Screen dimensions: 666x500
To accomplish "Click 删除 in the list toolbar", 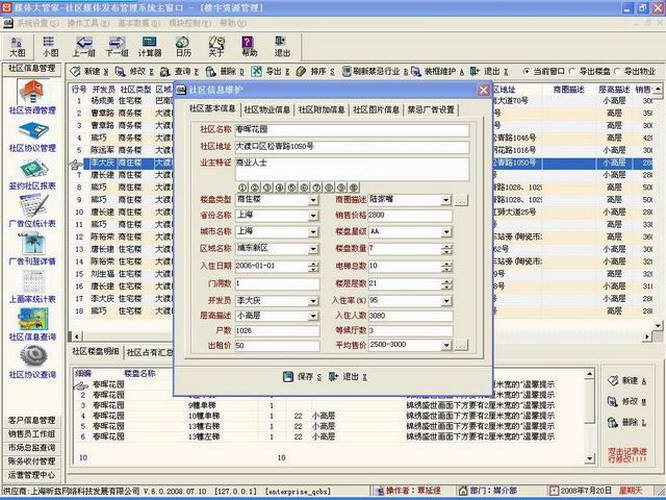I will tap(224, 71).
